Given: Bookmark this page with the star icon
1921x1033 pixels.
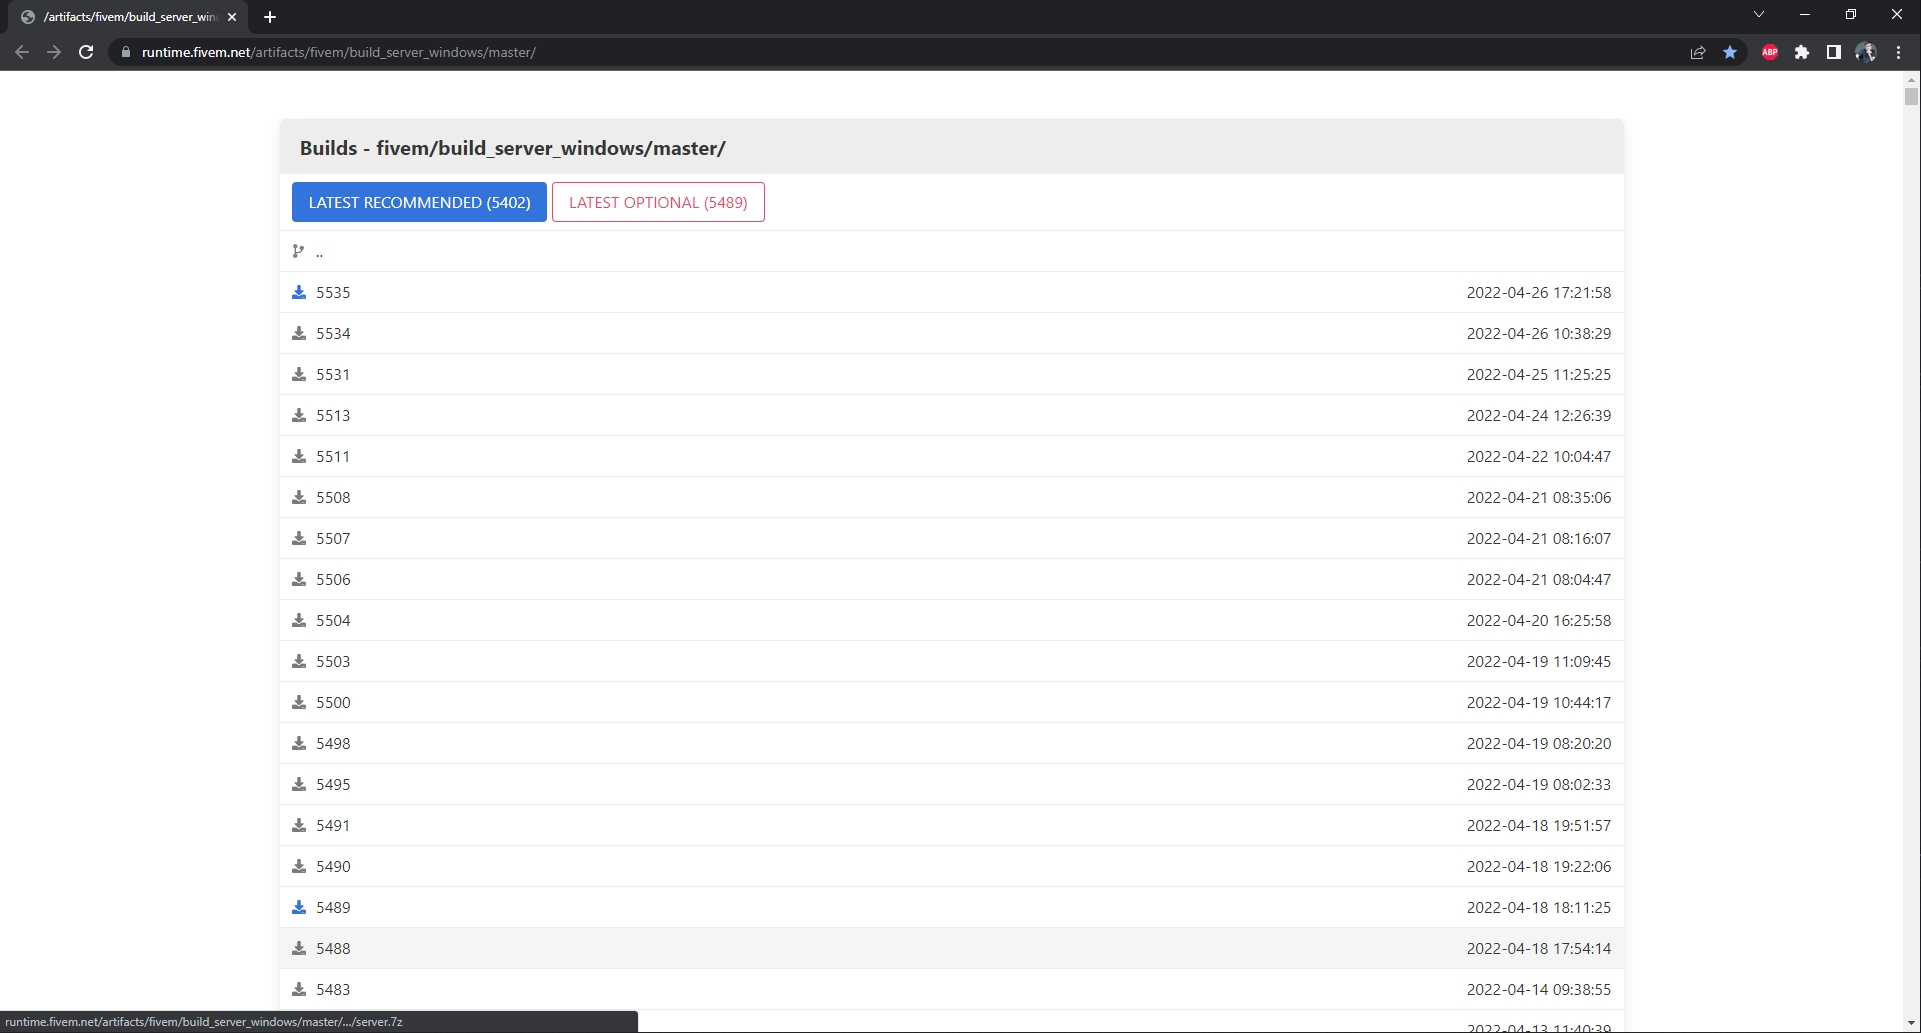Looking at the screenshot, I should point(1730,52).
